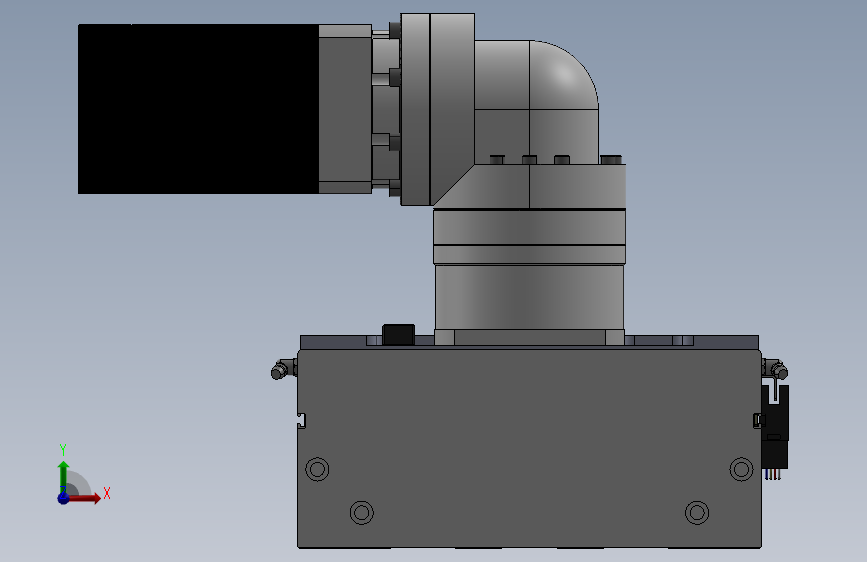Select the gray motor end flange
Image resolution: width=867 pixels, height=562 pixels.
(345, 109)
